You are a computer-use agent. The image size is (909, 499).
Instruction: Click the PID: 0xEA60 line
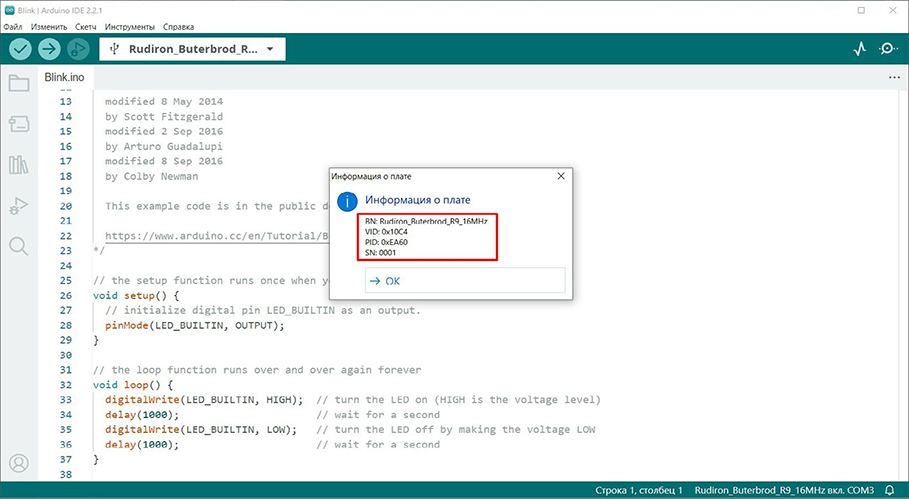click(x=386, y=242)
